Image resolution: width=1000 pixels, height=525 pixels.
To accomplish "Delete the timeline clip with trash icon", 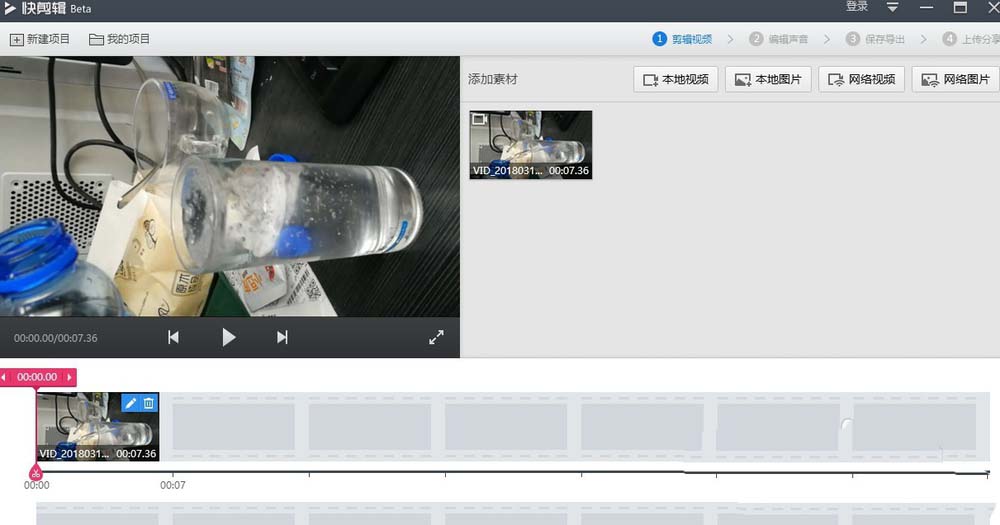I will [149, 403].
